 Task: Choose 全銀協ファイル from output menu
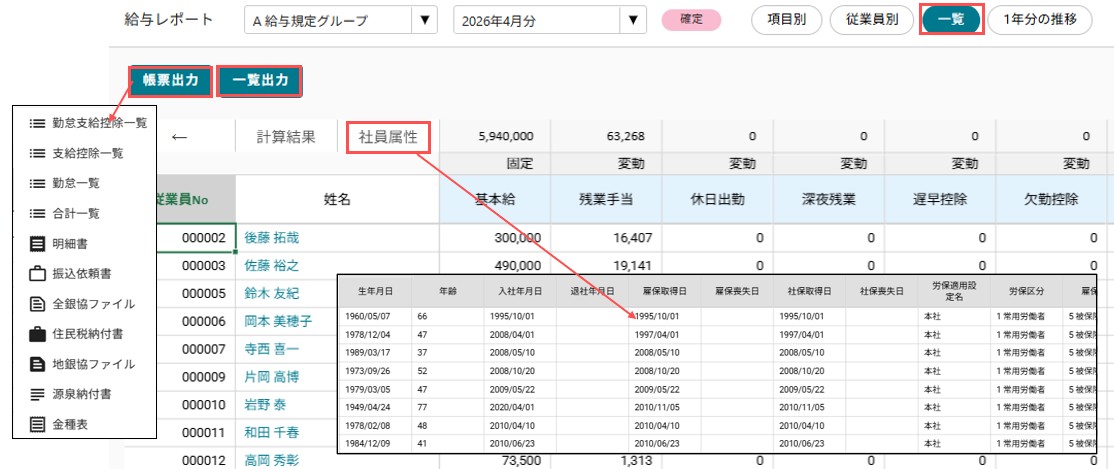93,304
